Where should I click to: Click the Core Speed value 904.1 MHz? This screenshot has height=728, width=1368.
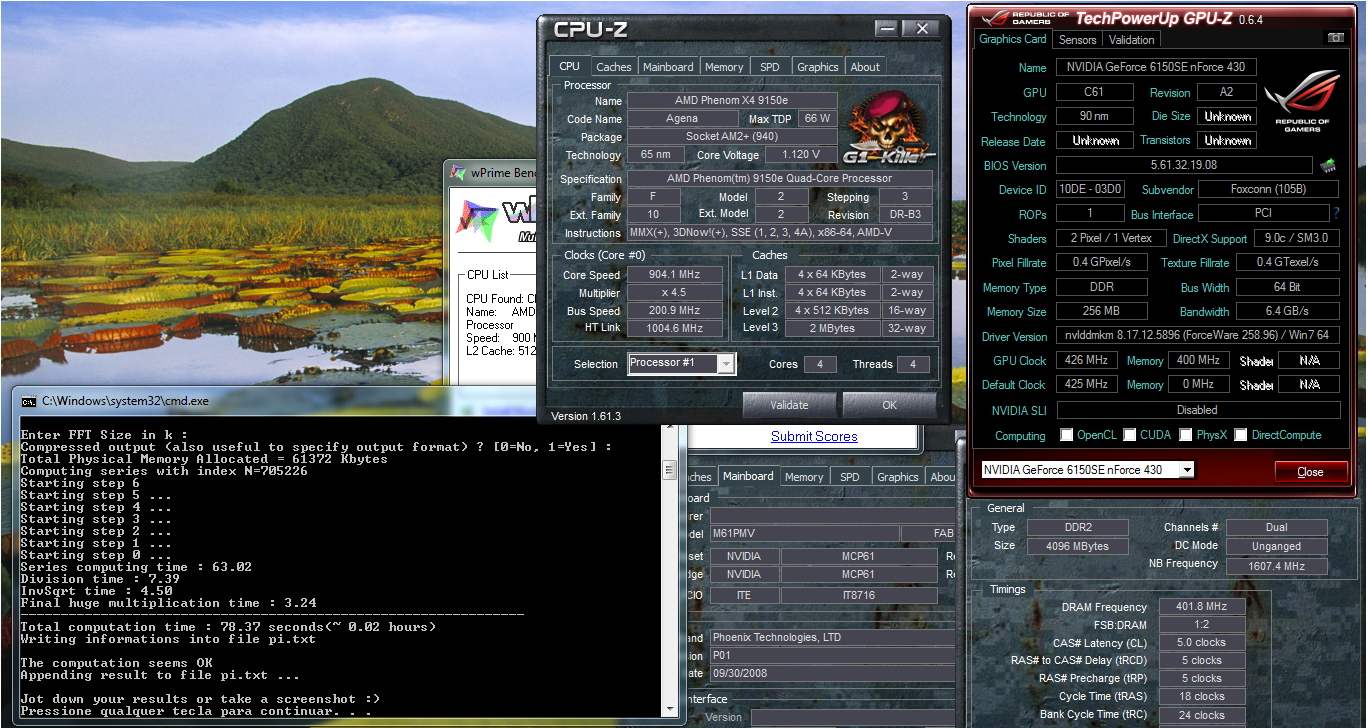[x=675, y=274]
